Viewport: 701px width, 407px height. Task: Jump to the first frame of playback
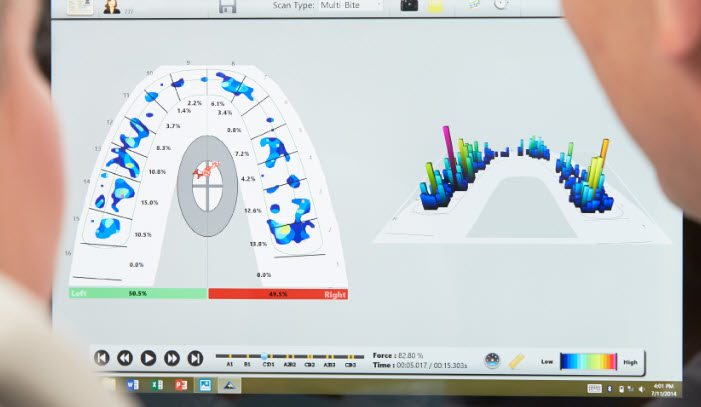click(x=102, y=358)
